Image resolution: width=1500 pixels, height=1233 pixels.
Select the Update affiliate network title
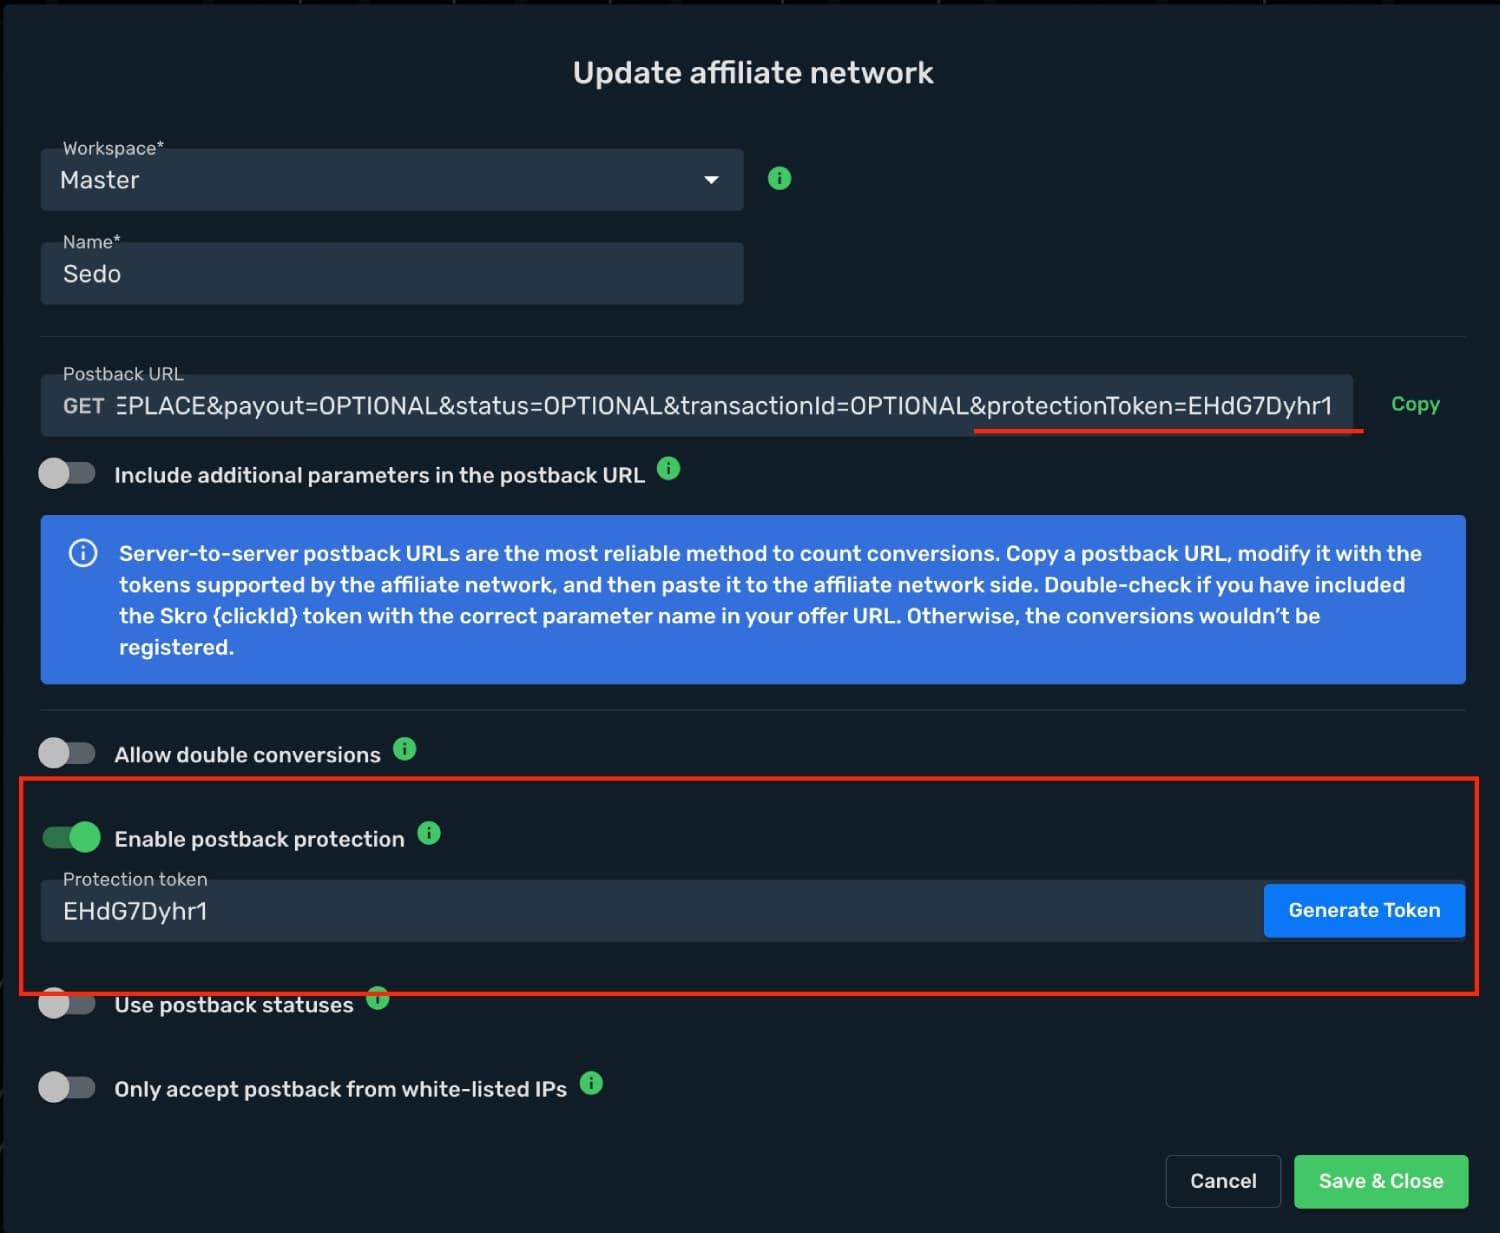coord(753,73)
